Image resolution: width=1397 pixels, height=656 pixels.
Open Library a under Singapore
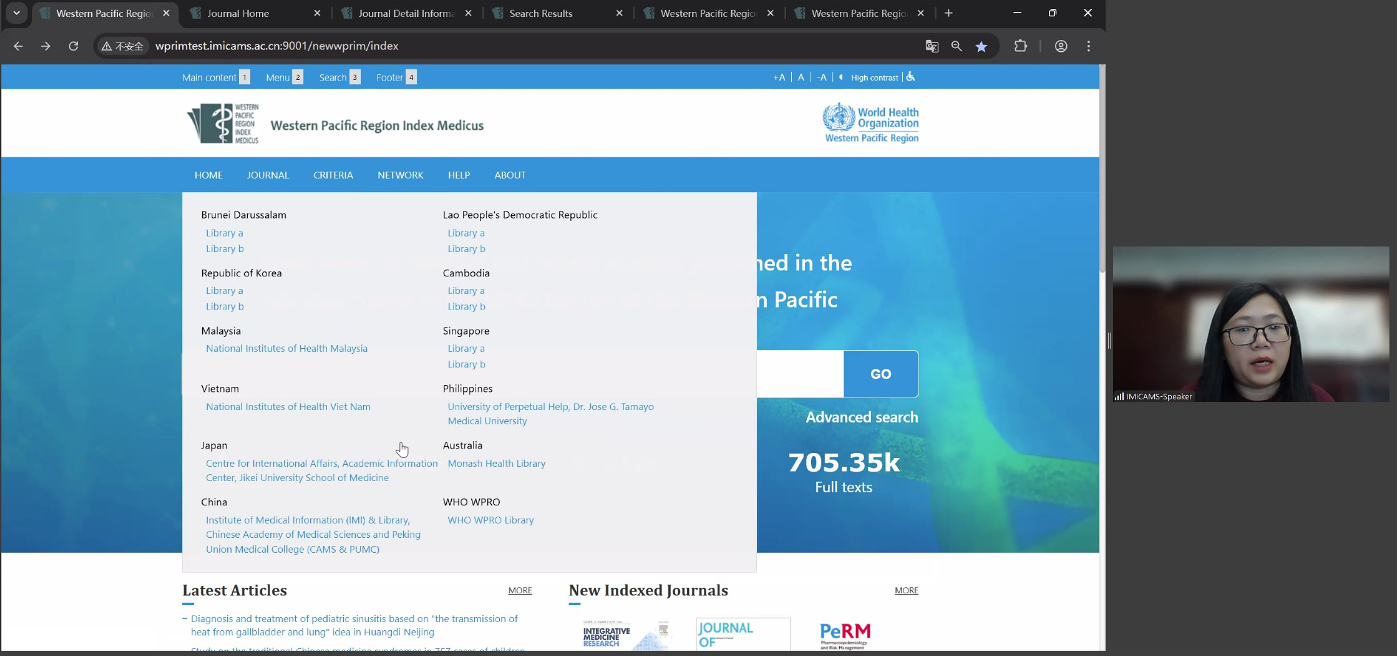pos(466,349)
